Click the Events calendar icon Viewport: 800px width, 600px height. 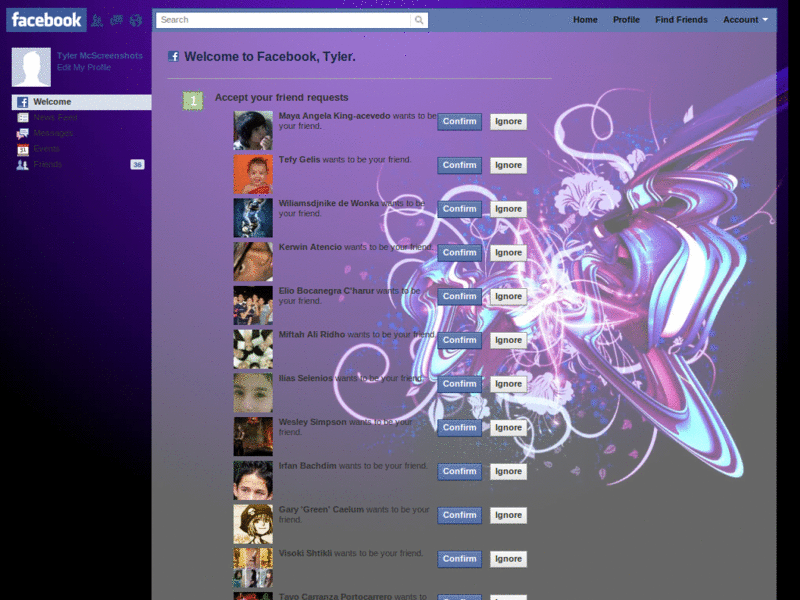tap(22, 149)
